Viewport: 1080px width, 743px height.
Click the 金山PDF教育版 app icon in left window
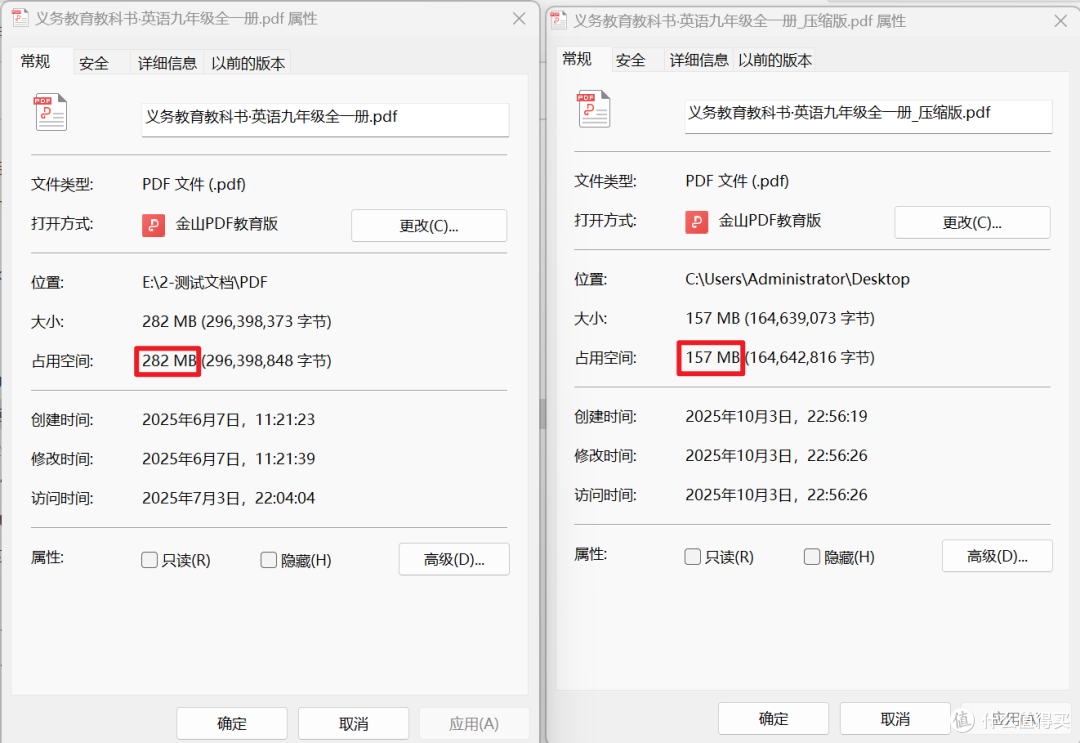pyautogui.click(x=154, y=225)
